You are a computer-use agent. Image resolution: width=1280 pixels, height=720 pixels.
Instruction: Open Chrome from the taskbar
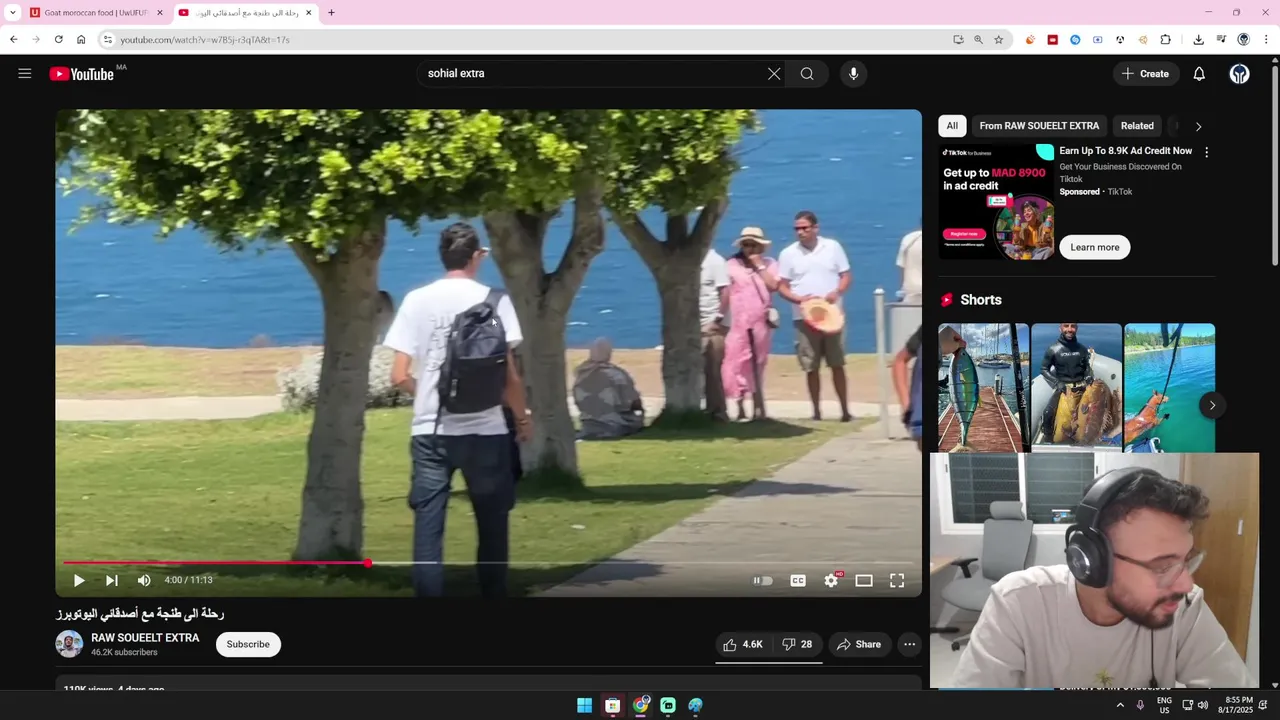coord(640,705)
